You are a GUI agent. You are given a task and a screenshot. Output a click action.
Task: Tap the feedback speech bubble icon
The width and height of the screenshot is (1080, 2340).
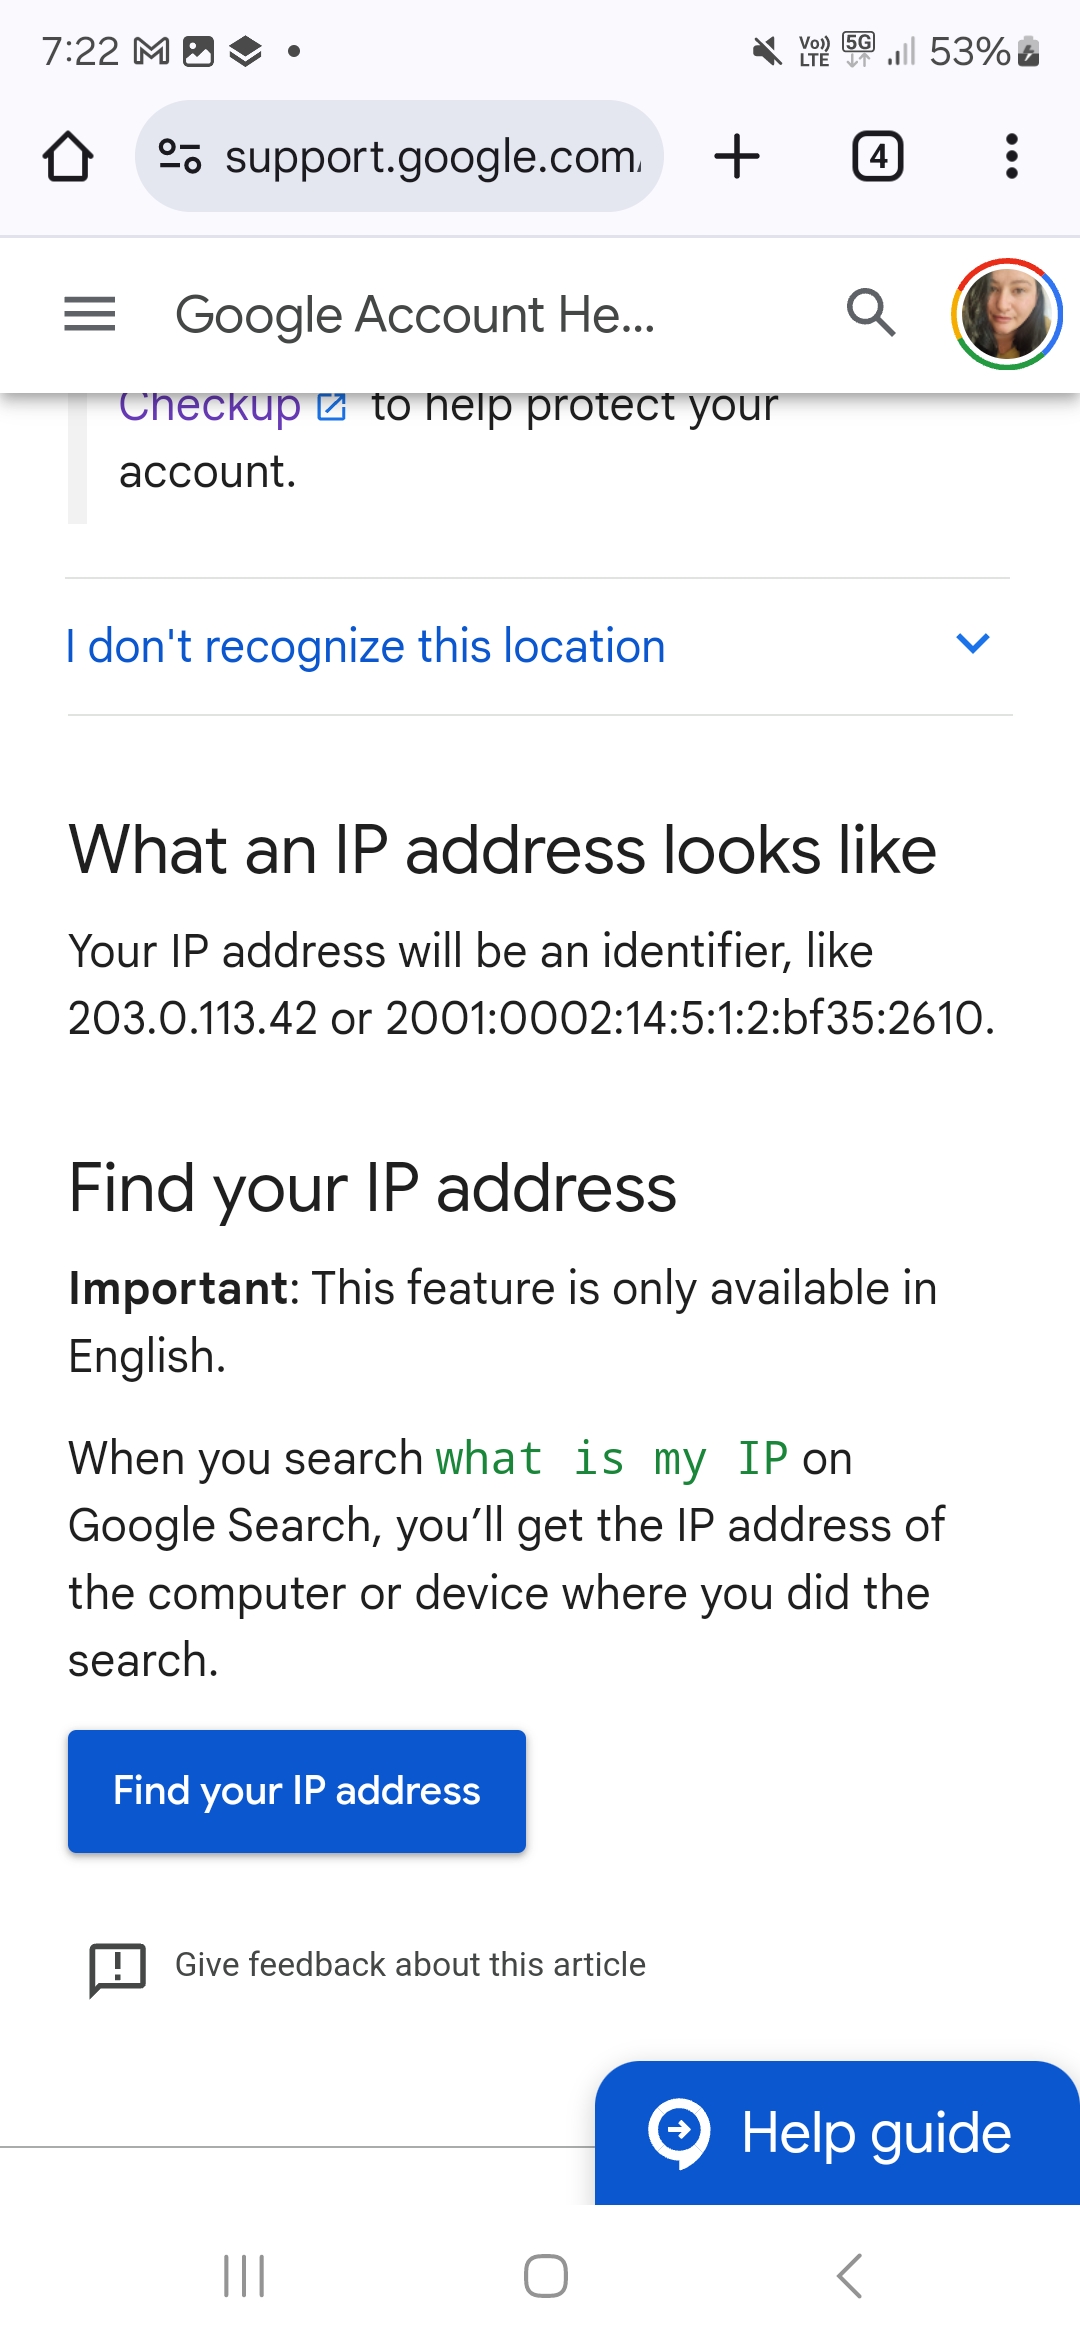(x=118, y=1968)
